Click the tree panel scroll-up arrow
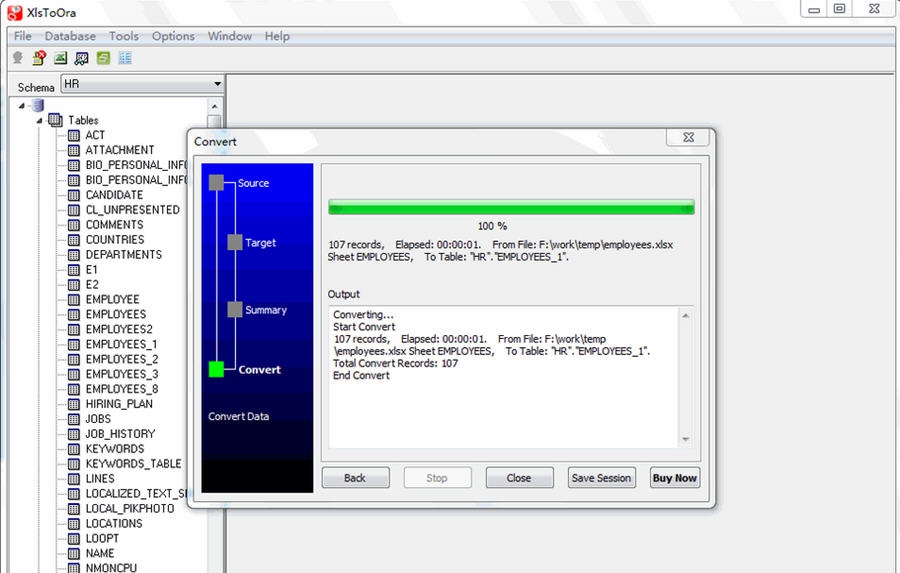 [214, 107]
